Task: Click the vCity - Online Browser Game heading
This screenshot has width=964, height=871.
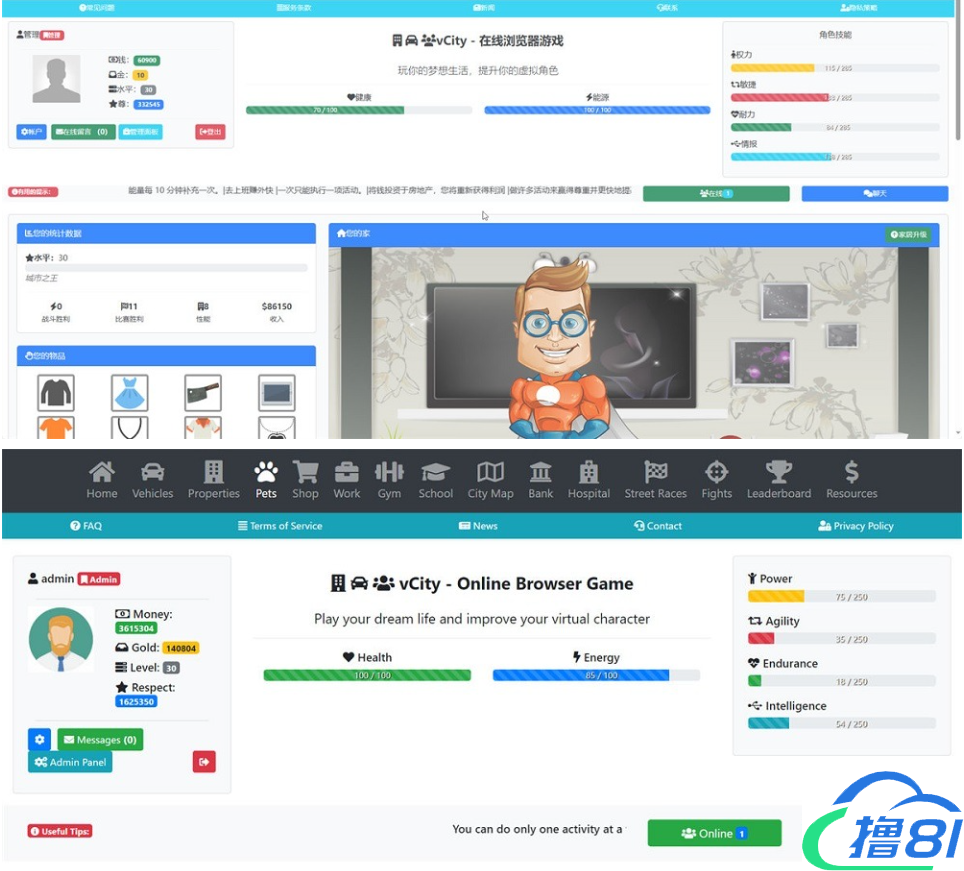Action: click(x=482, y=583)
